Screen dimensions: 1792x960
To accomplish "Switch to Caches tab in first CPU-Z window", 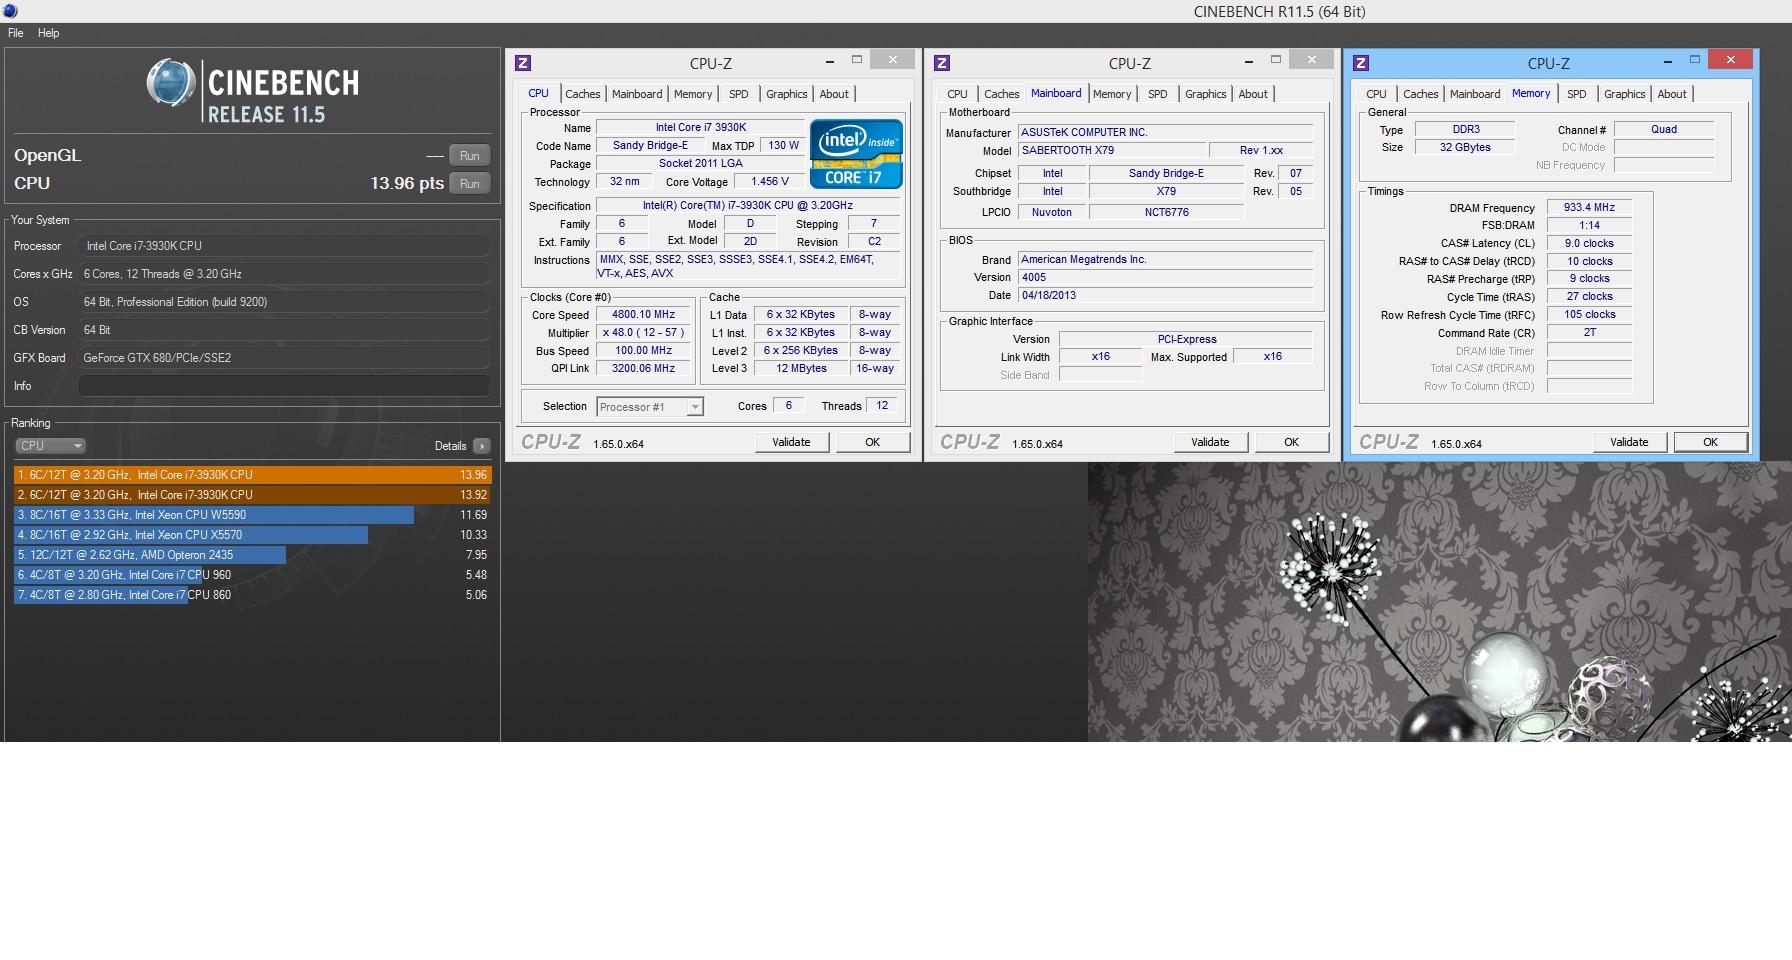I will 583,94.
